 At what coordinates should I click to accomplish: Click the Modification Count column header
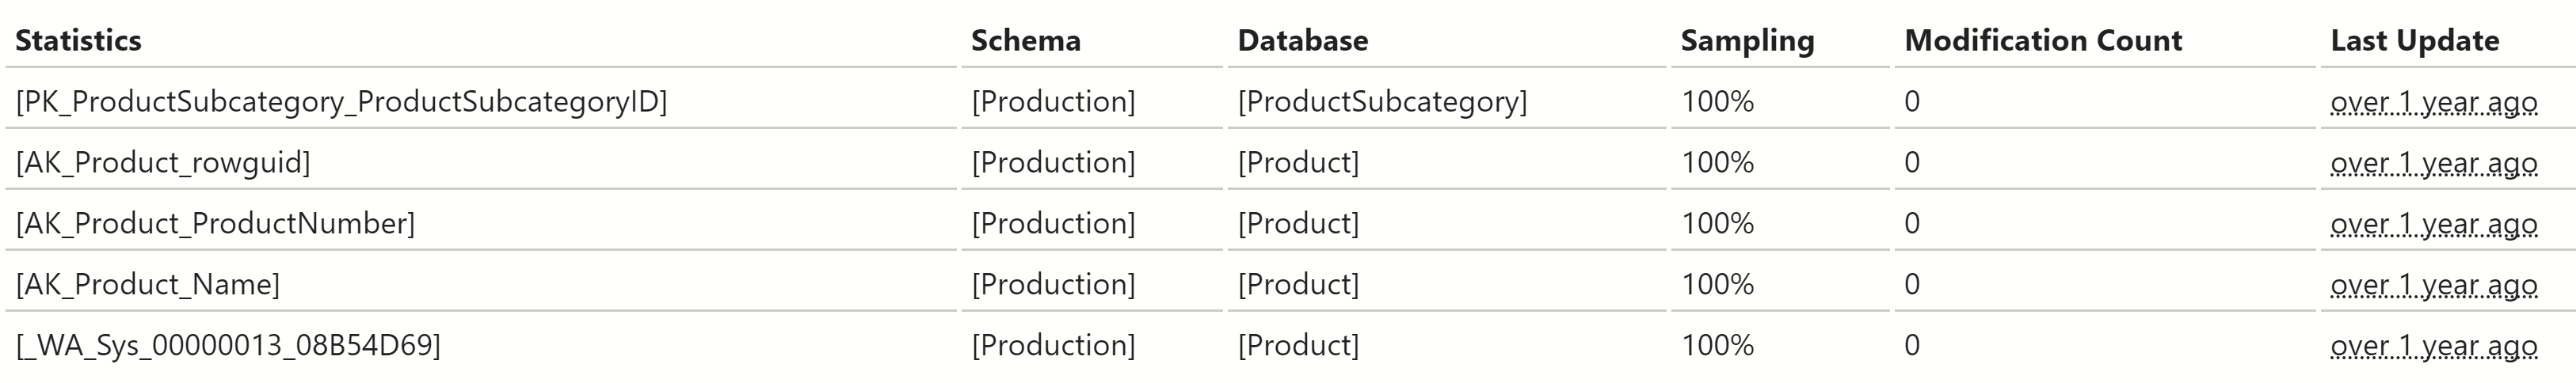[2043, 41]
